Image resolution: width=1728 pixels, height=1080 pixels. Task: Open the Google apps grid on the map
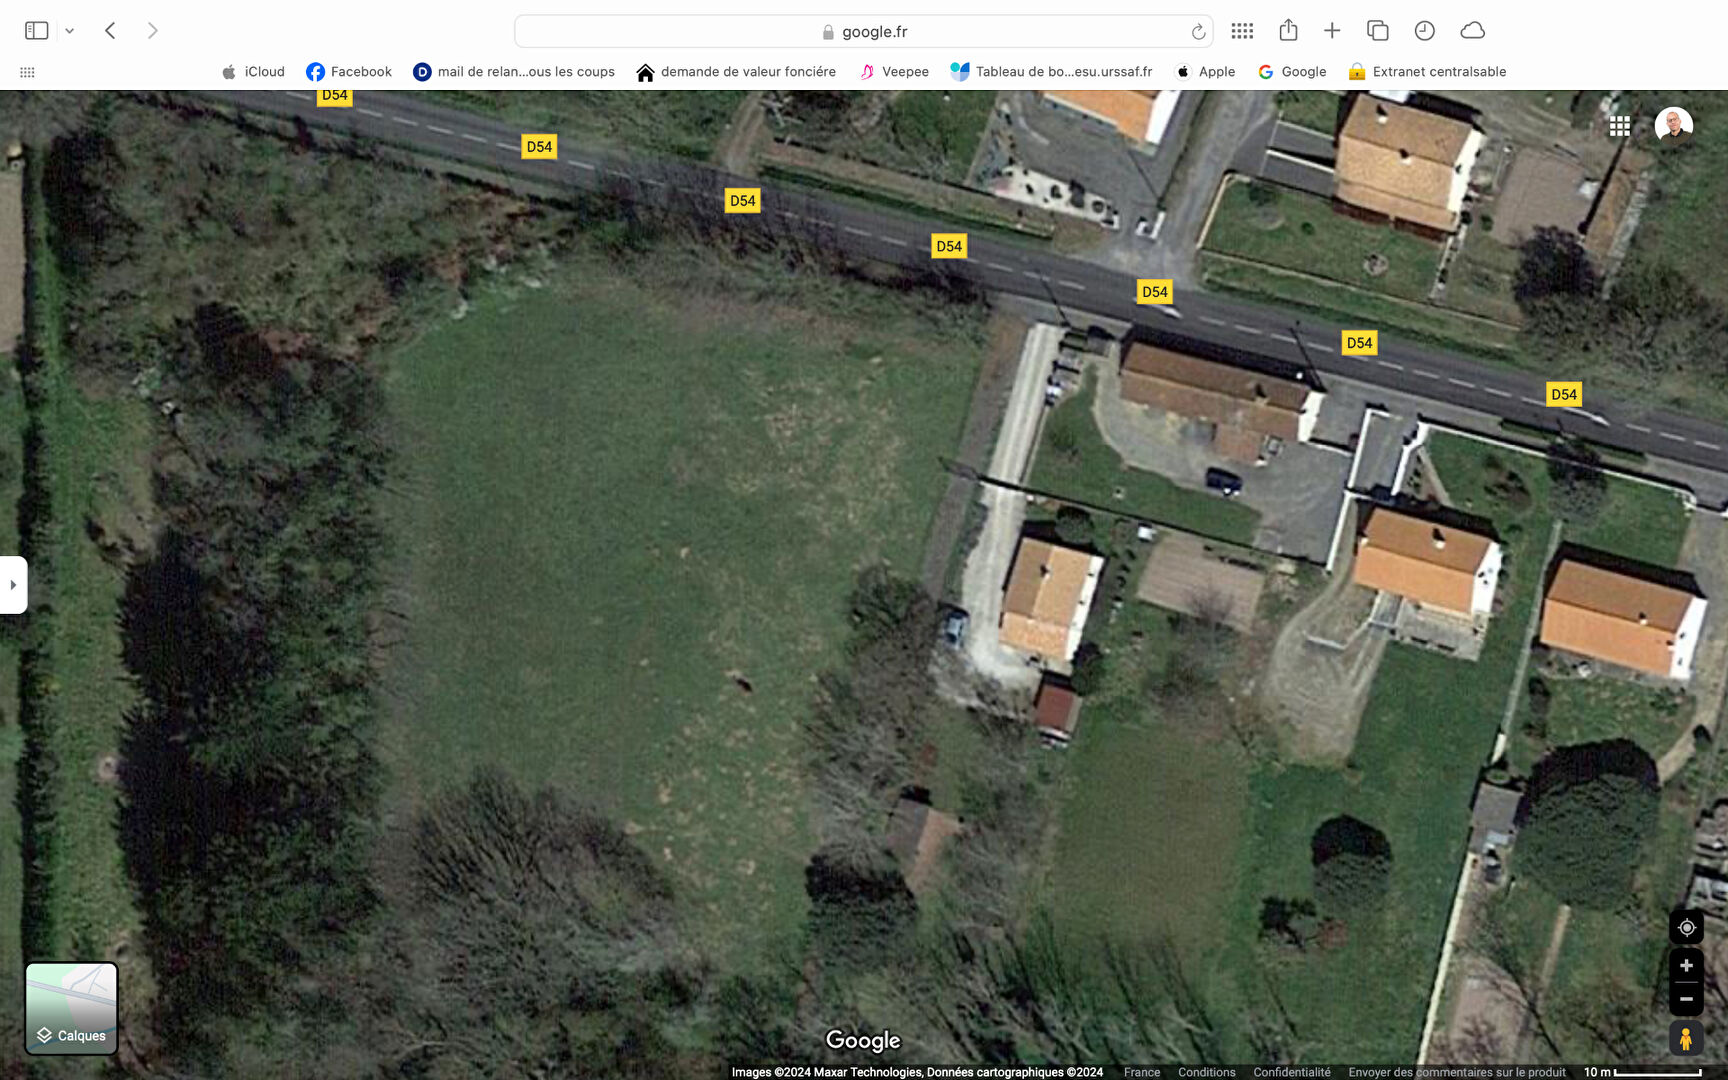[1621, 126]
